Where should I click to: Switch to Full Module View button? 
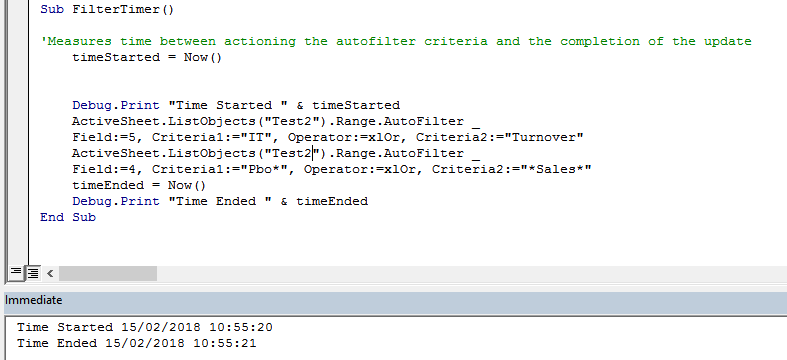point(33,273)
